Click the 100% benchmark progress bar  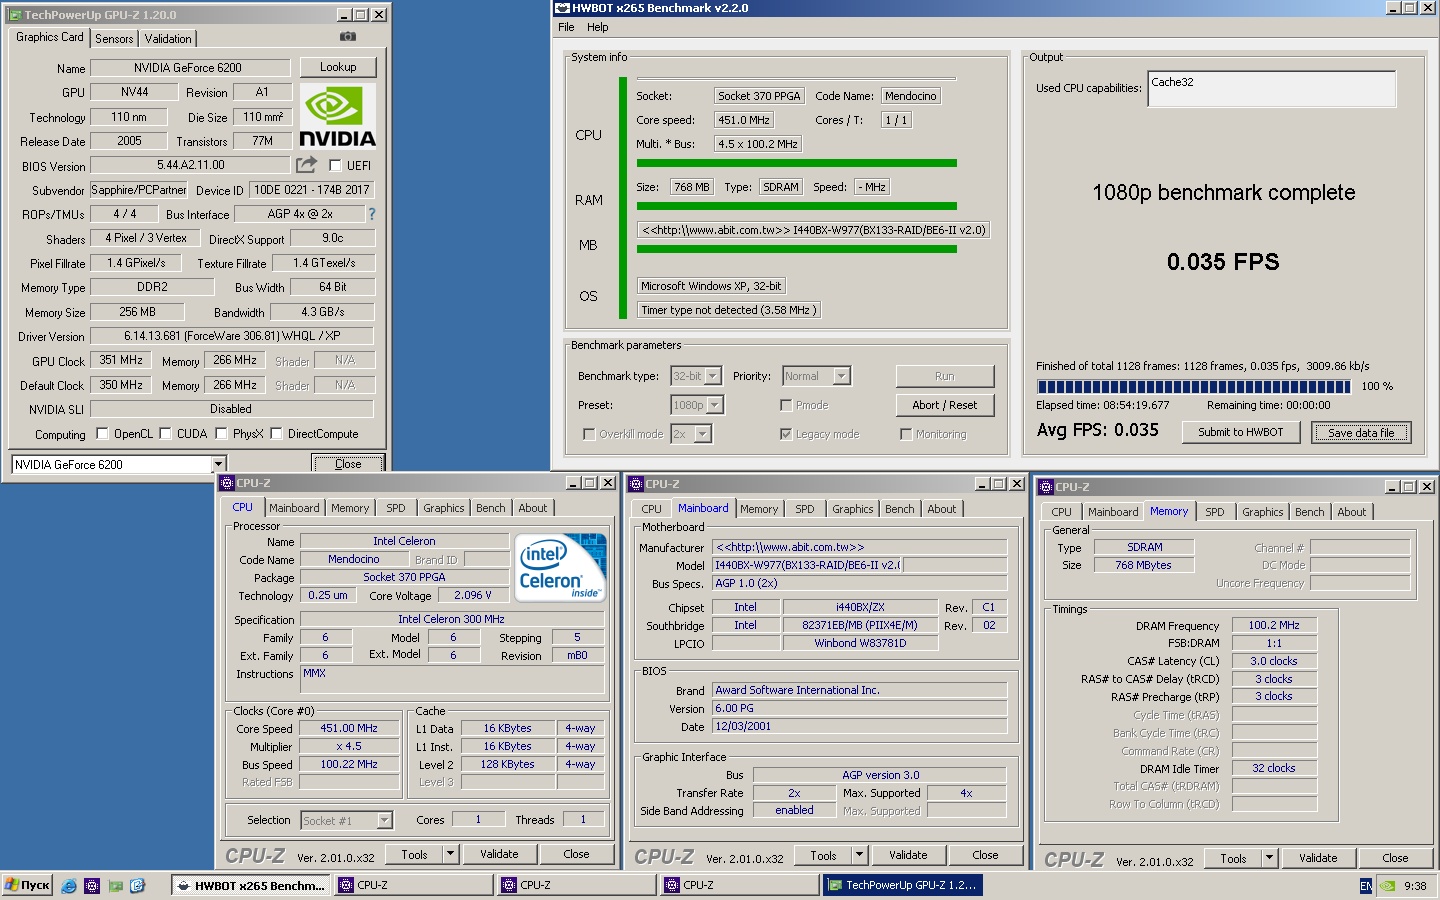pyautogui.click(x=1194, y=386)
